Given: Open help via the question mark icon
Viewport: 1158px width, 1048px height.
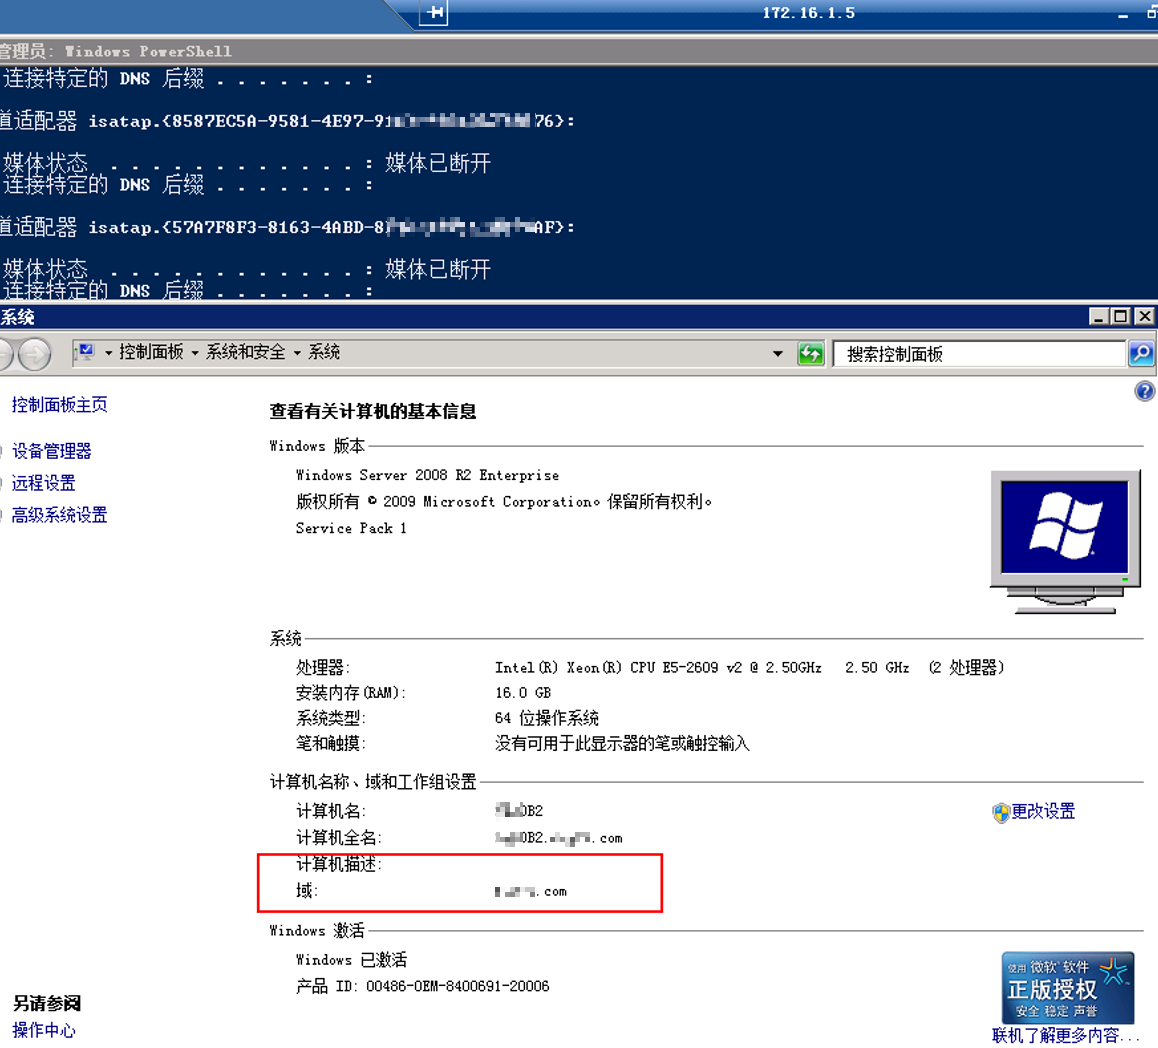Looking at the screenshot, I should click(x=1145, y=391).
